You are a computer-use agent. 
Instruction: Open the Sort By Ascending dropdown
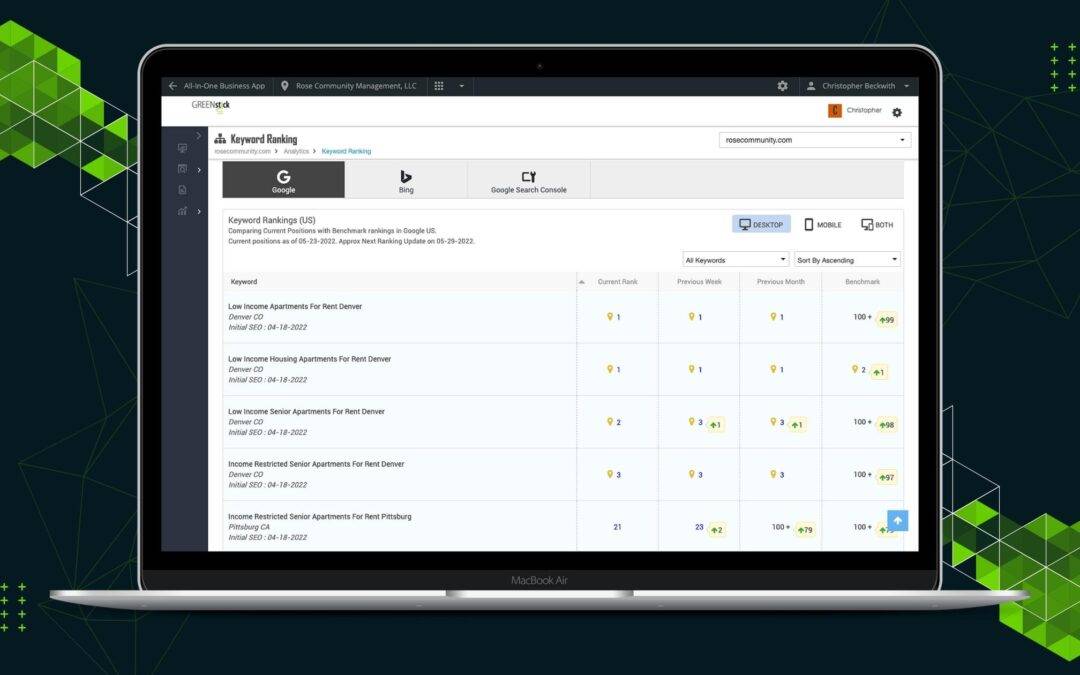846,259
